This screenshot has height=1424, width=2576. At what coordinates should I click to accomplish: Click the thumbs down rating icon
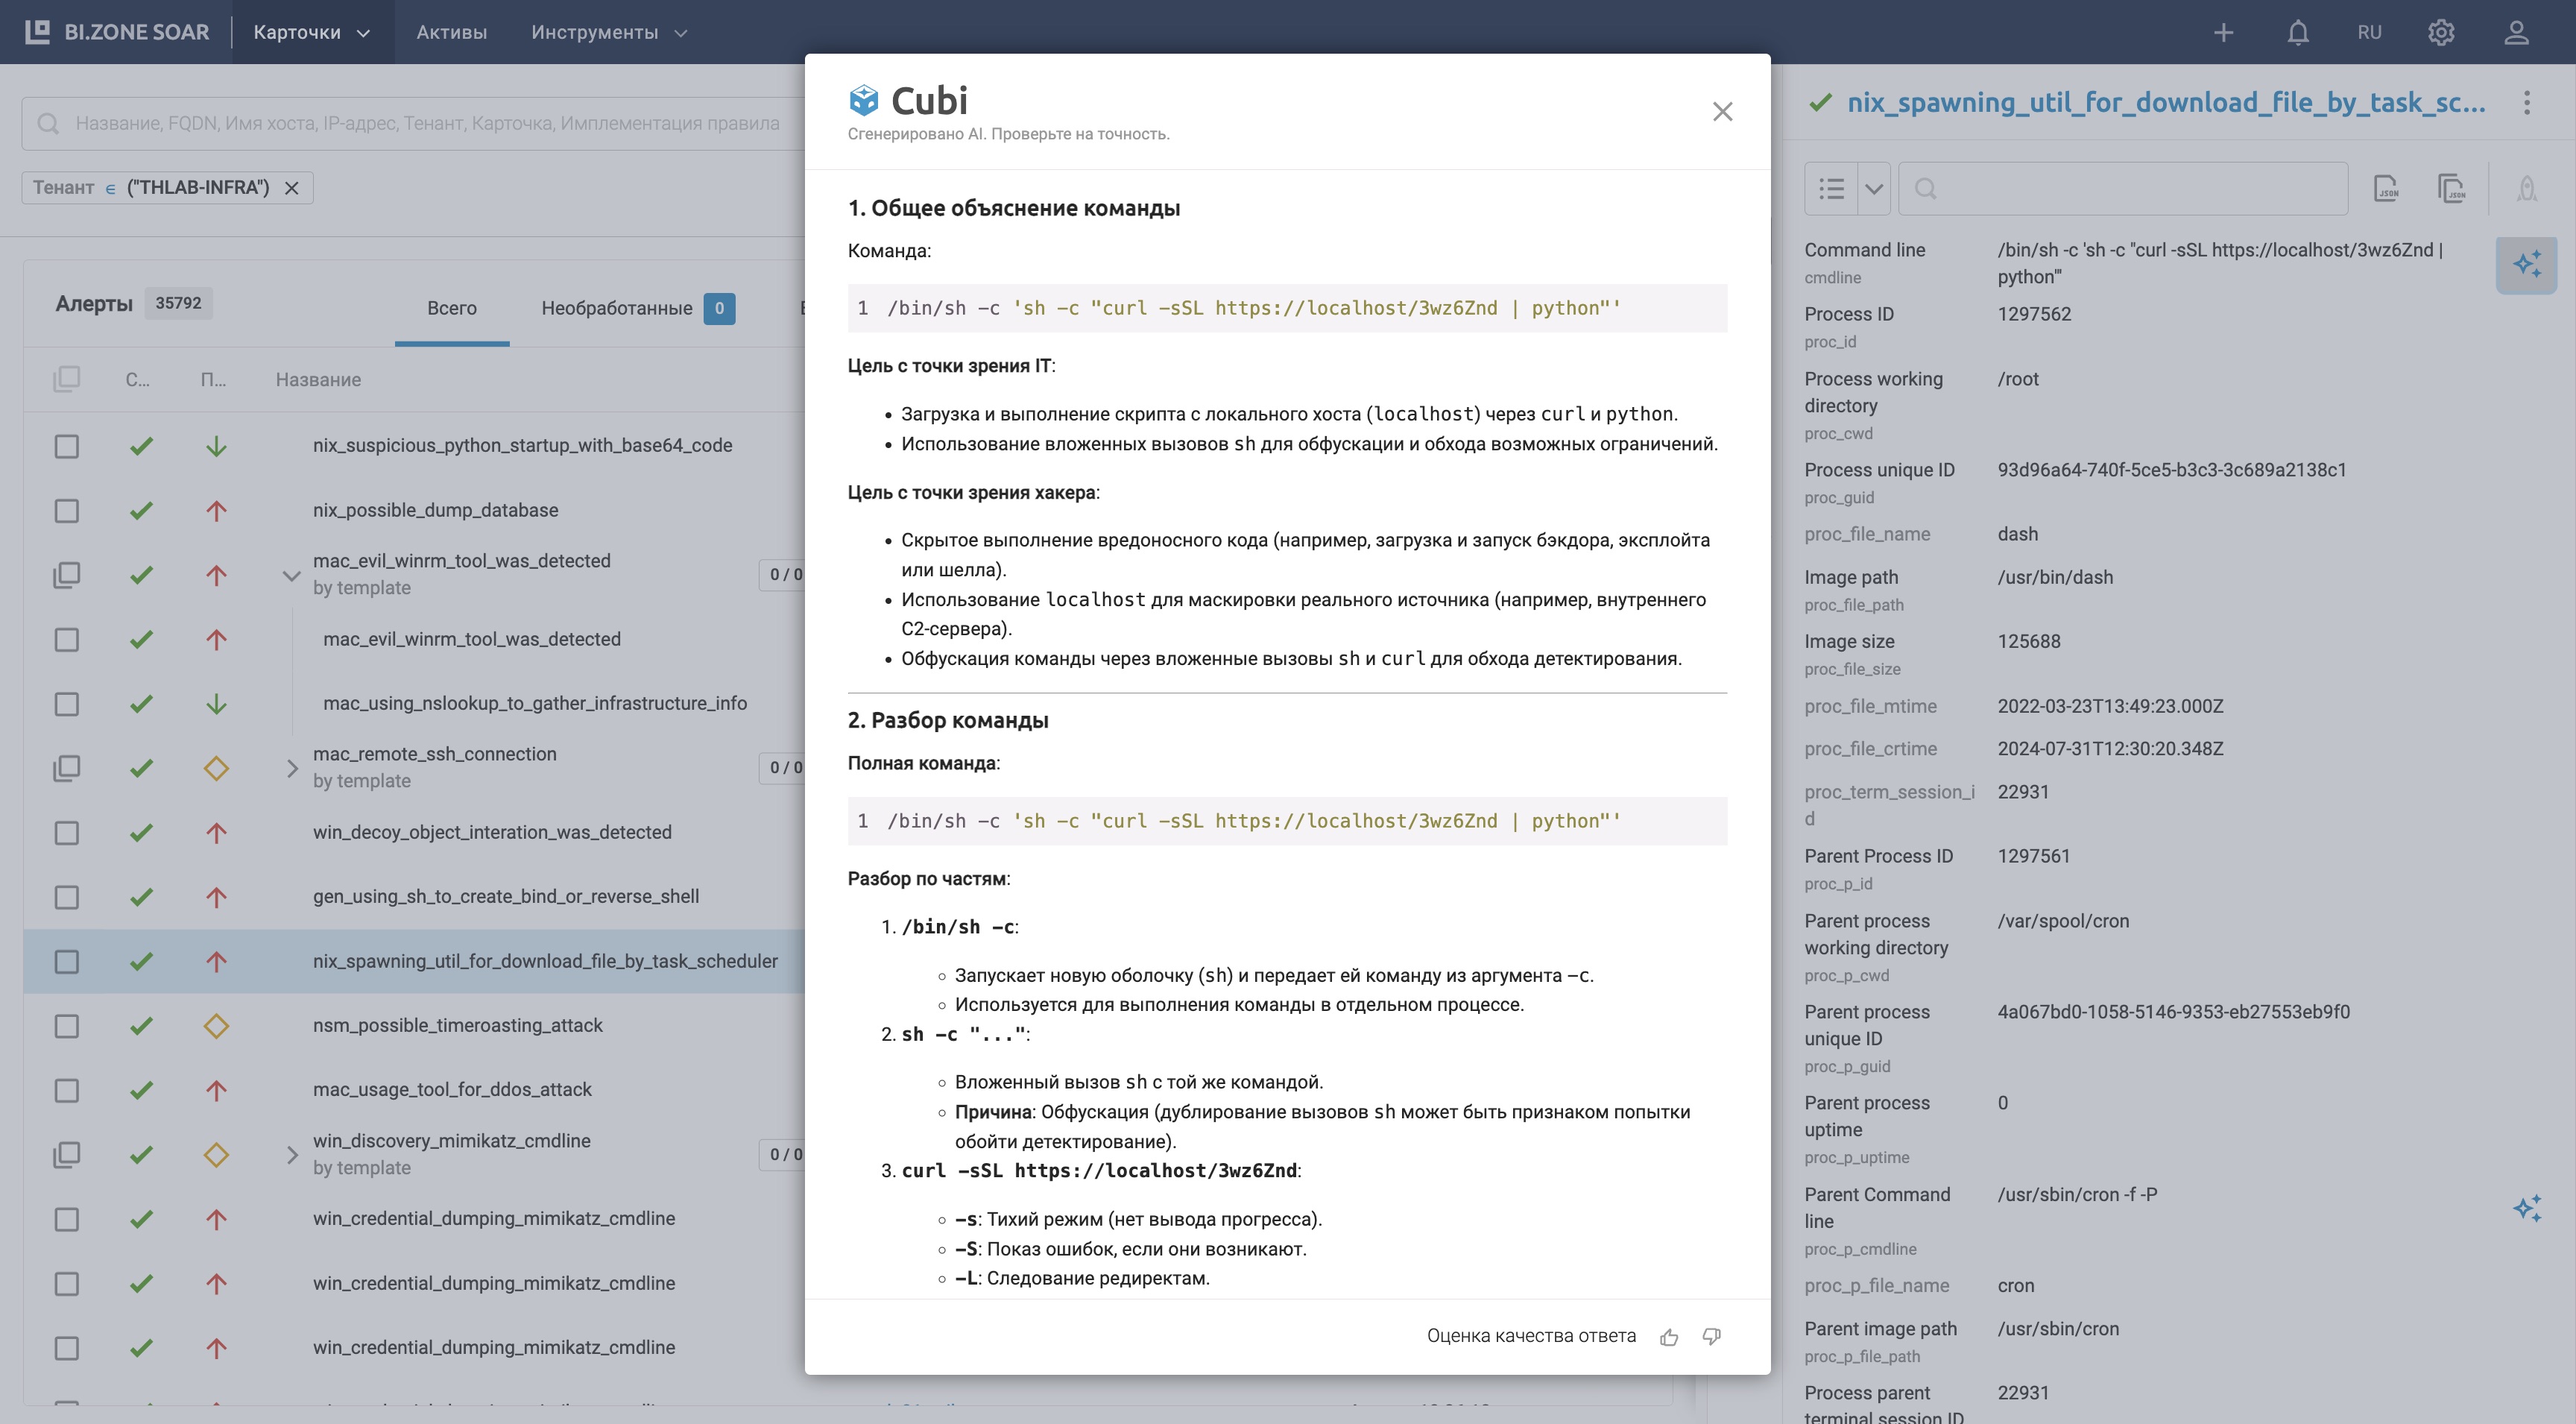[x=1712, y=1337]
